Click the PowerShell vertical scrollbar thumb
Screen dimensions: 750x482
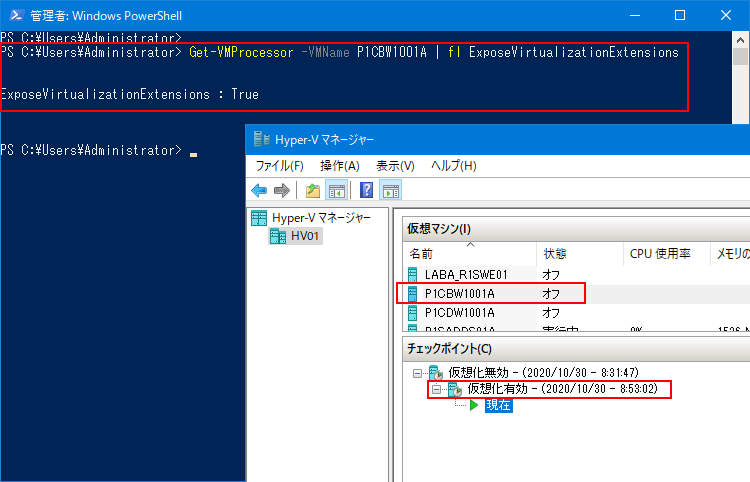coord(740,57)
